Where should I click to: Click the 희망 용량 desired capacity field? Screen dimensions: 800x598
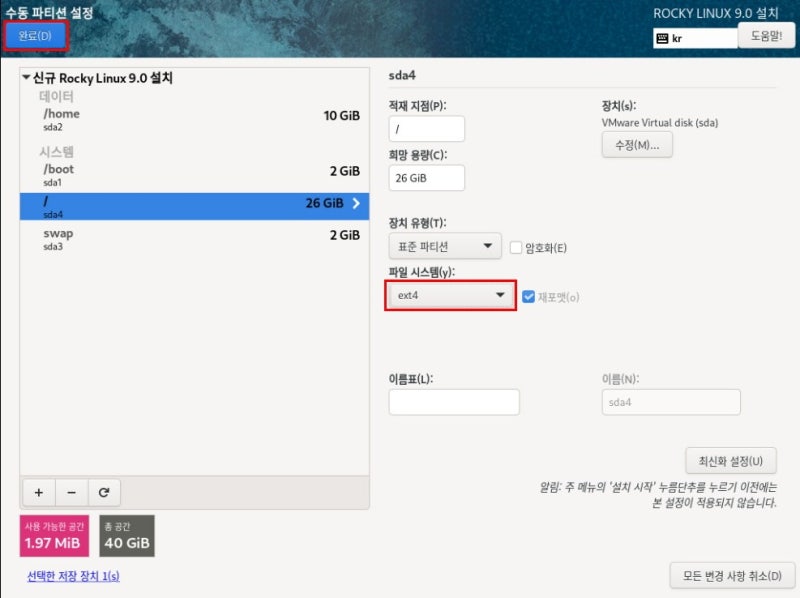coord(427,178)
